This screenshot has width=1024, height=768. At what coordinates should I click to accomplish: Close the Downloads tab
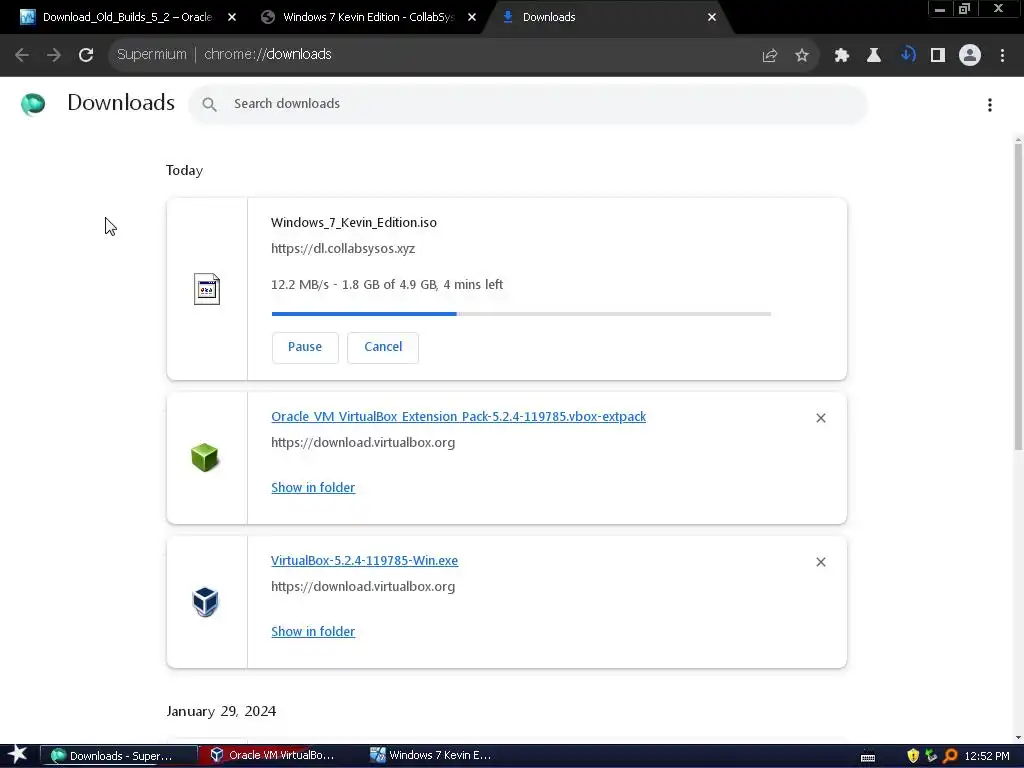pos(712,17)
